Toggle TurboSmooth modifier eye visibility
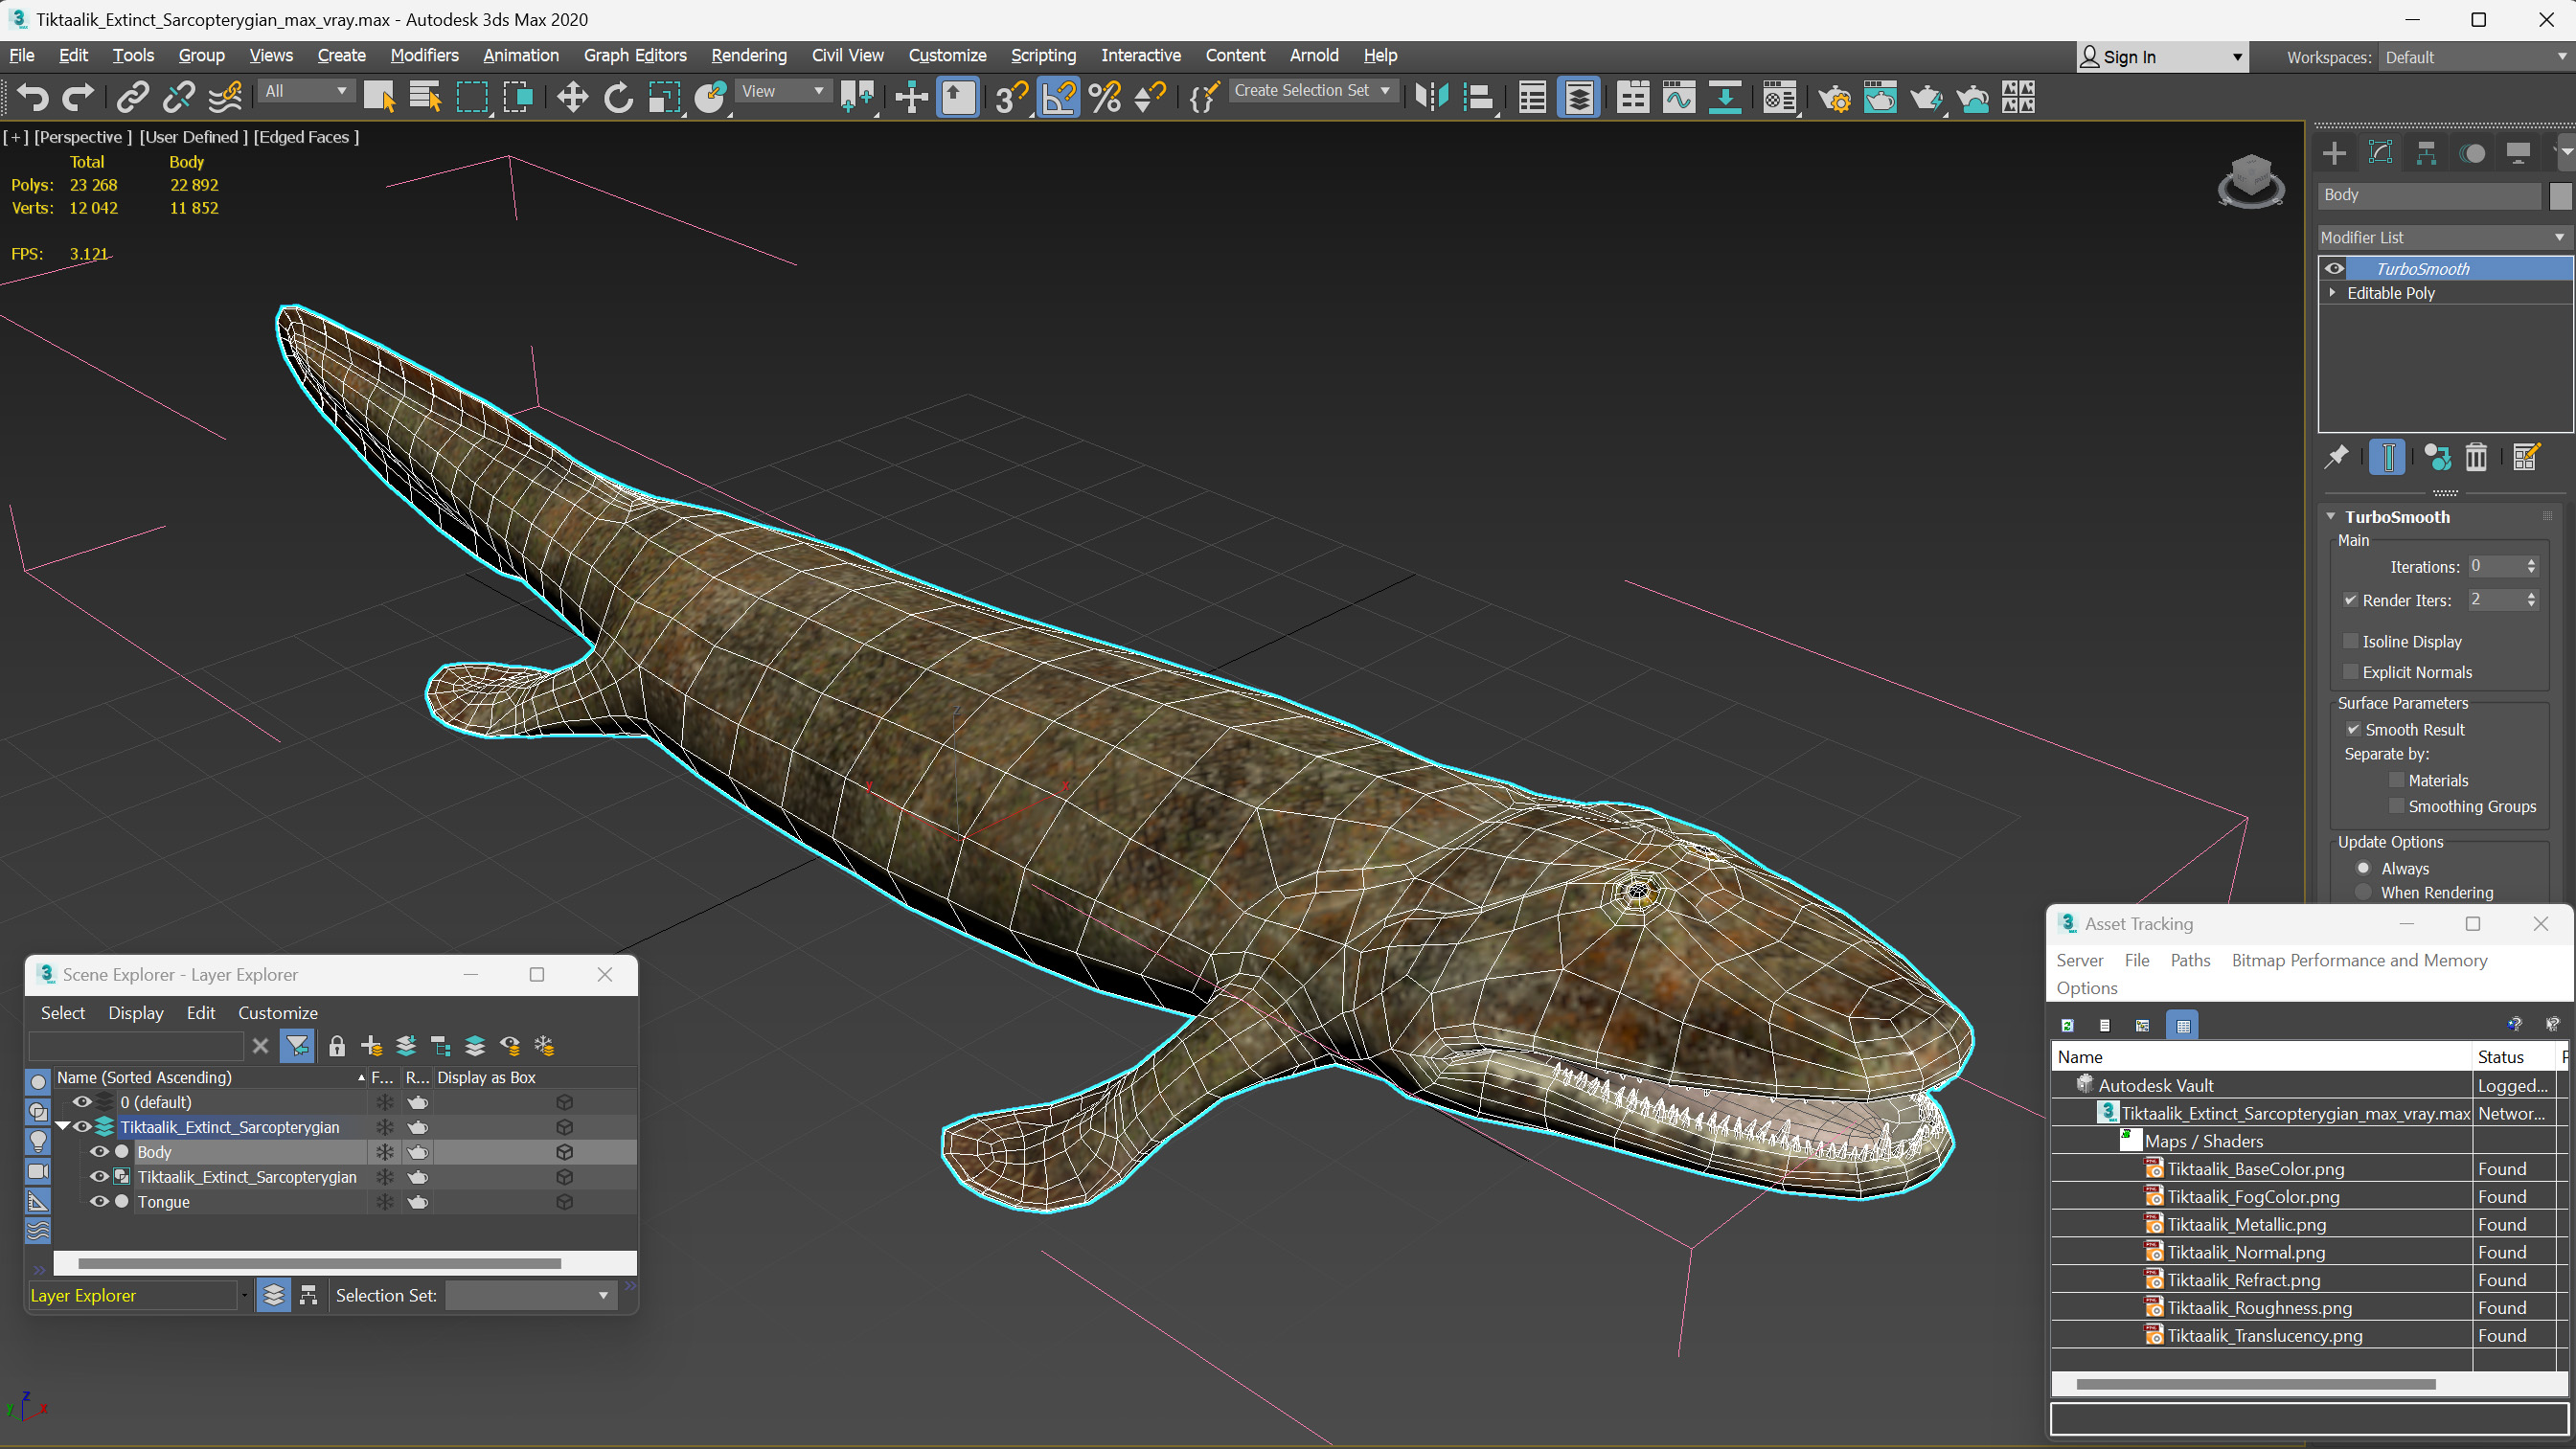Viewport: 2576px width, 1449px height. (2333, 268)
